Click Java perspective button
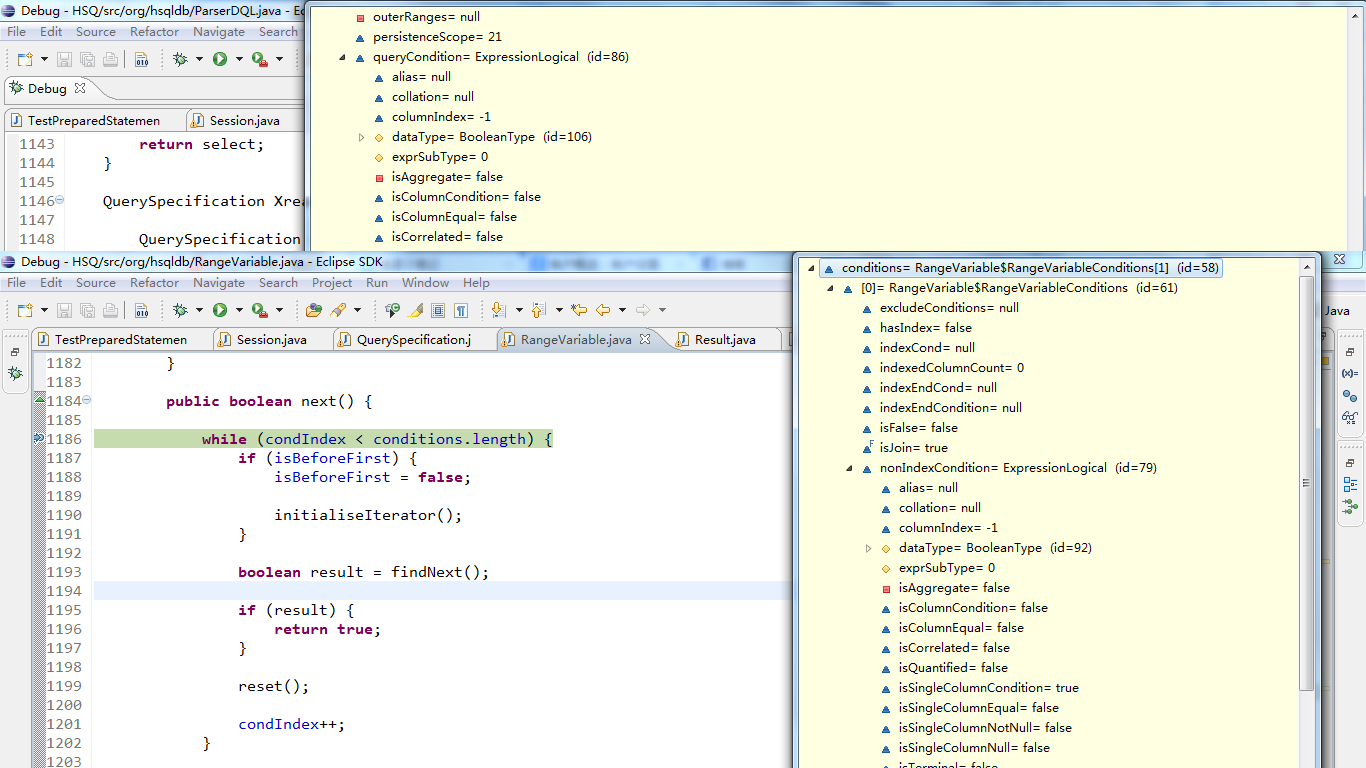1366x768 pixels. point(1338,310)
